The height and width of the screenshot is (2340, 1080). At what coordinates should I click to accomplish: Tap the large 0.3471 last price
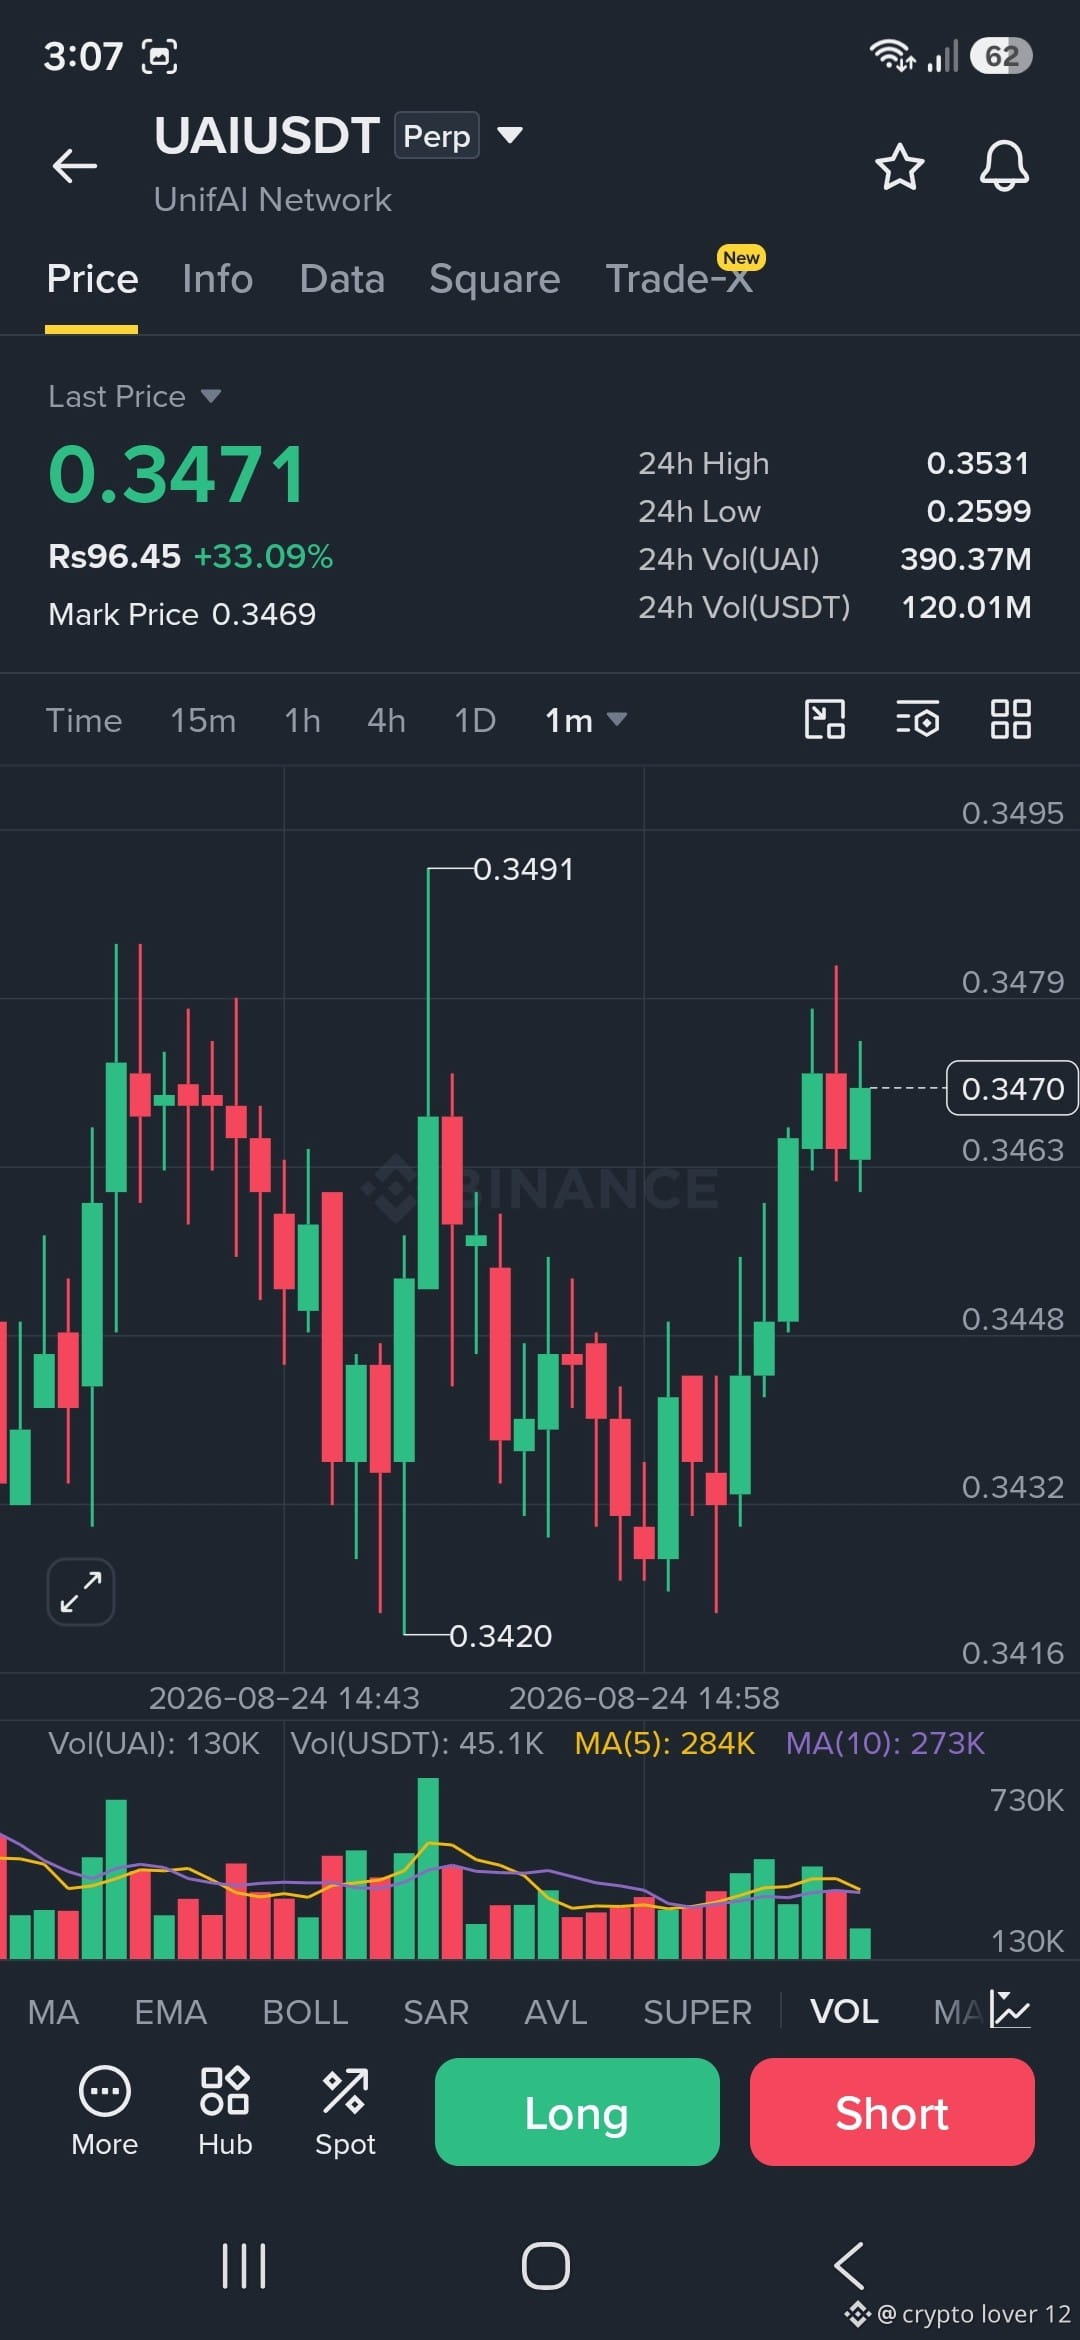click(177, 474)
